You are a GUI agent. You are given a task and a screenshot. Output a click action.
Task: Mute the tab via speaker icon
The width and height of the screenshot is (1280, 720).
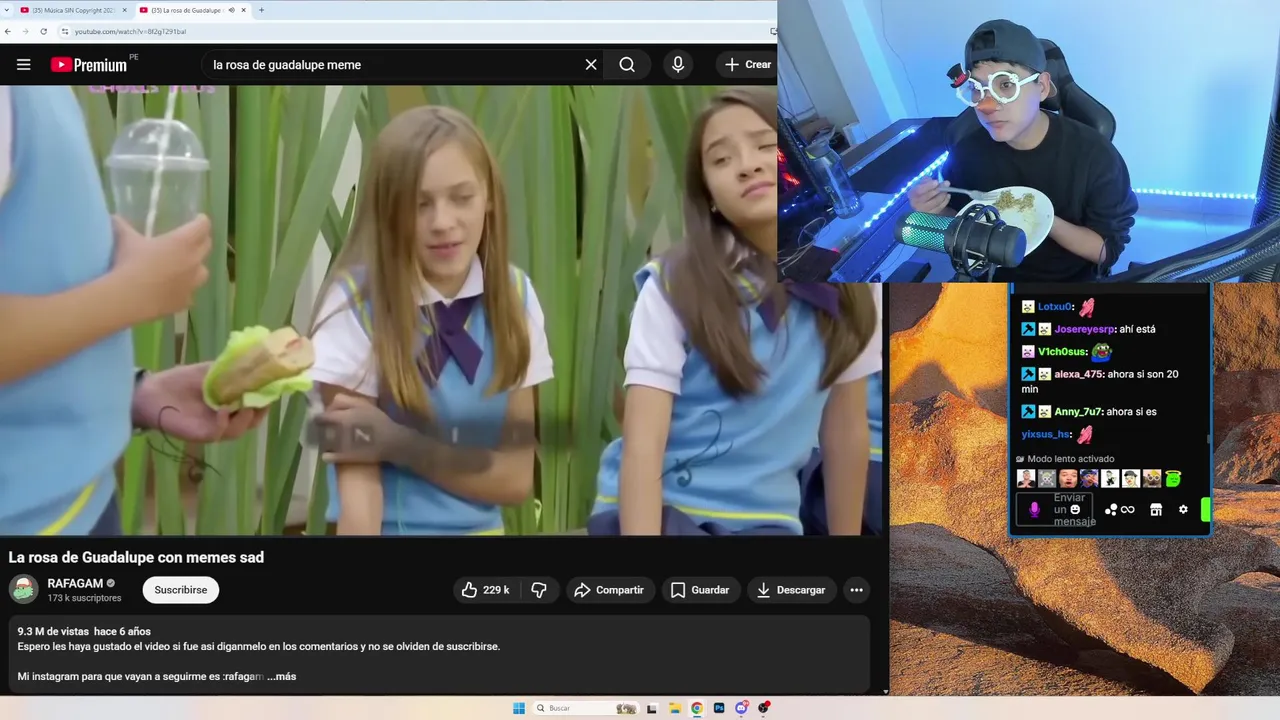[x=231, y=10]
